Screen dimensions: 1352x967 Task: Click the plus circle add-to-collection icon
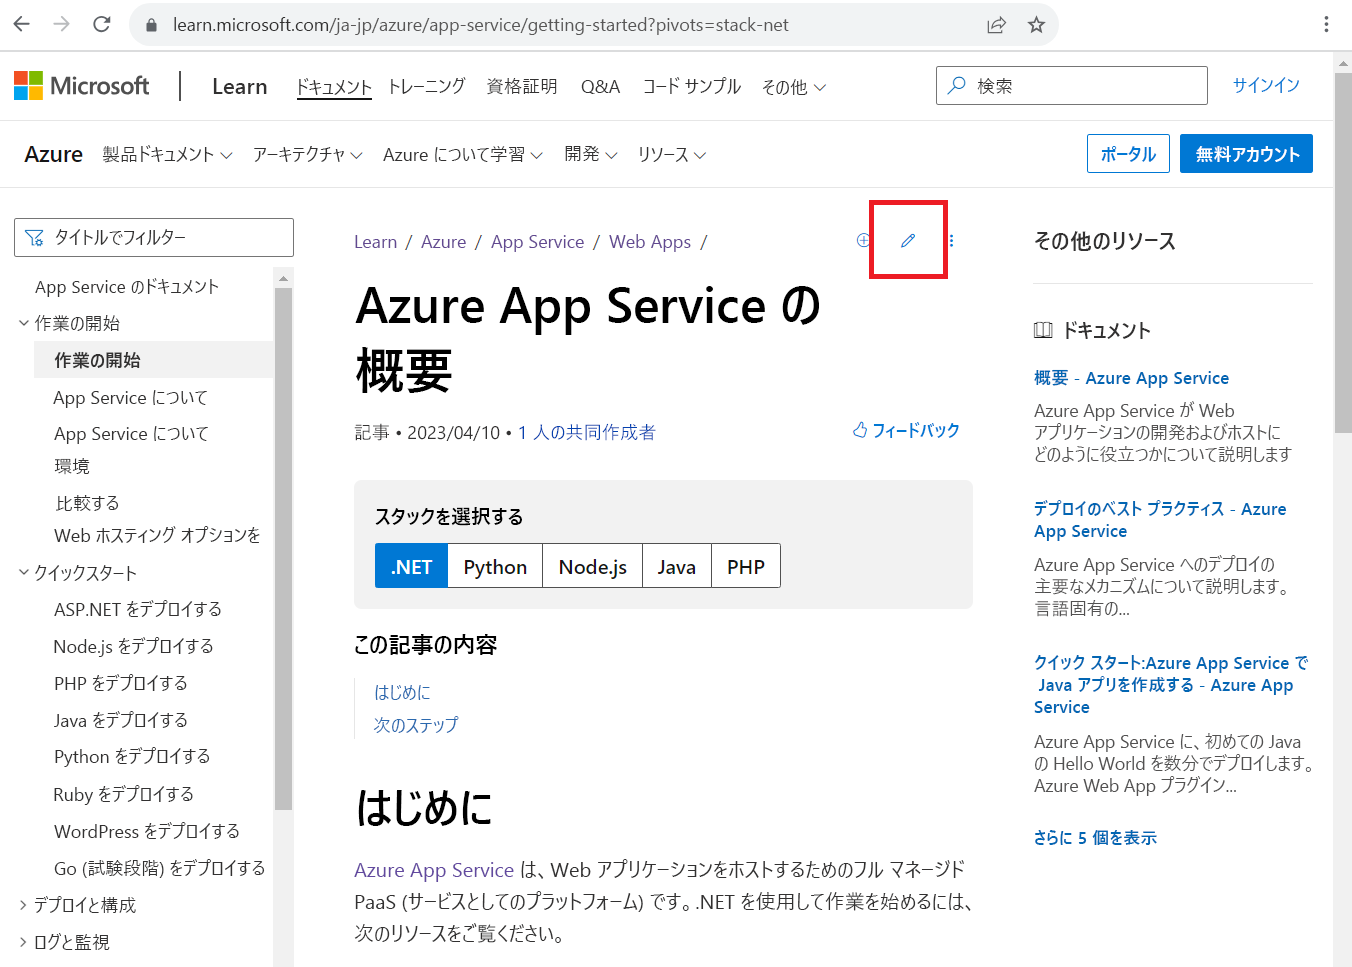tap(863, 240)
